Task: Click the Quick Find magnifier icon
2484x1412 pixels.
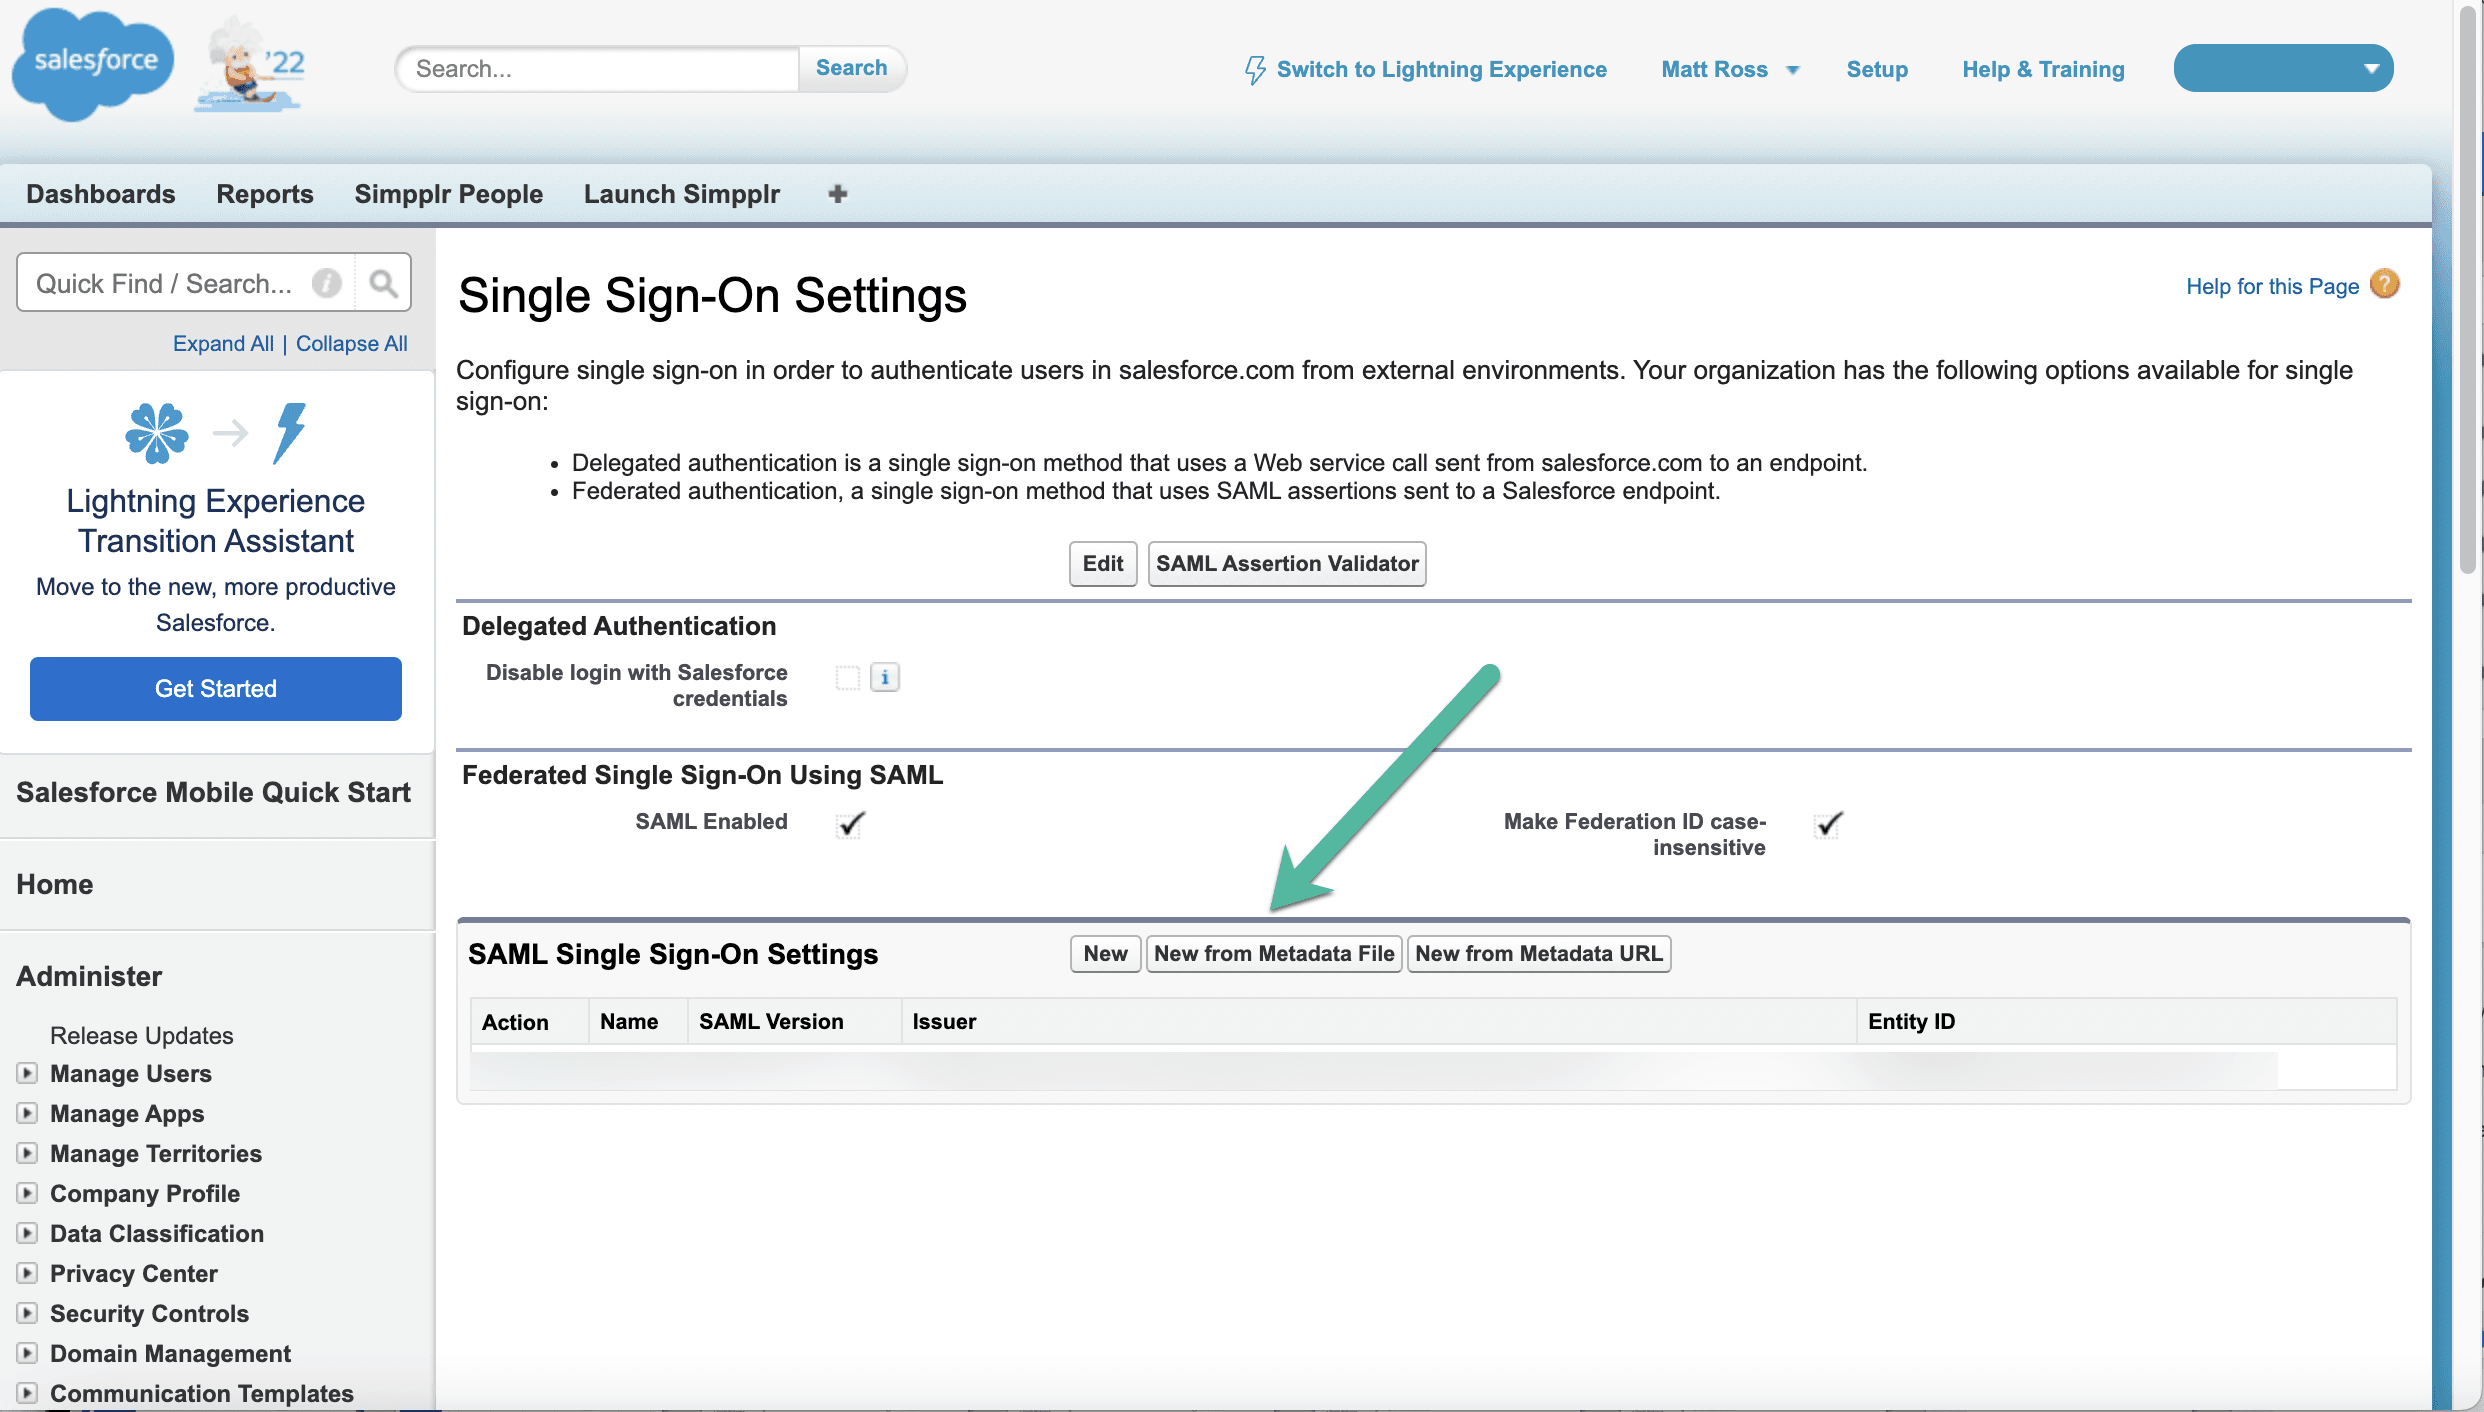Action: tap(383, 284)
